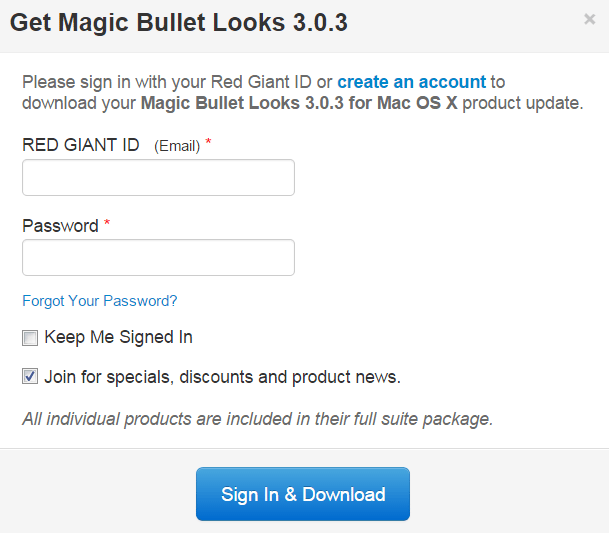Uncheck the Join for specials checkbox
The image size is (609, 533).
pos(30,378)
